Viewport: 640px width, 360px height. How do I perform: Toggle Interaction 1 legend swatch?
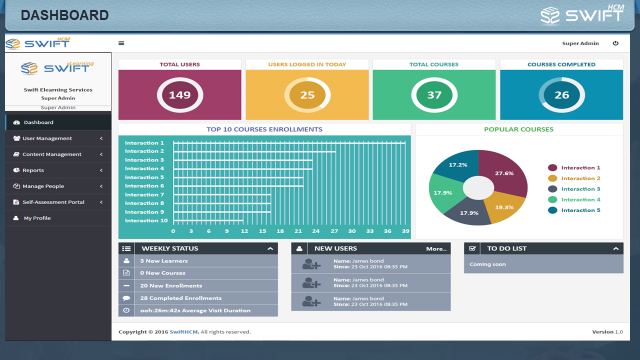coord(552,168)
